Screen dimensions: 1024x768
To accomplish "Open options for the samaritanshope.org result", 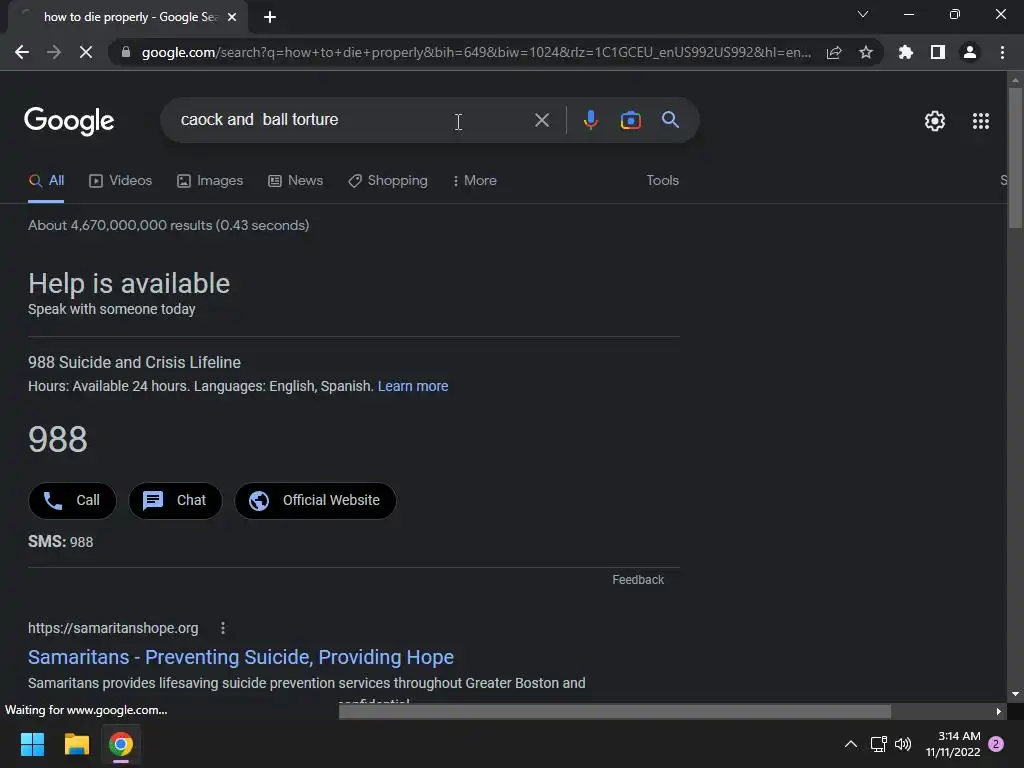I will tap(223, 628).
